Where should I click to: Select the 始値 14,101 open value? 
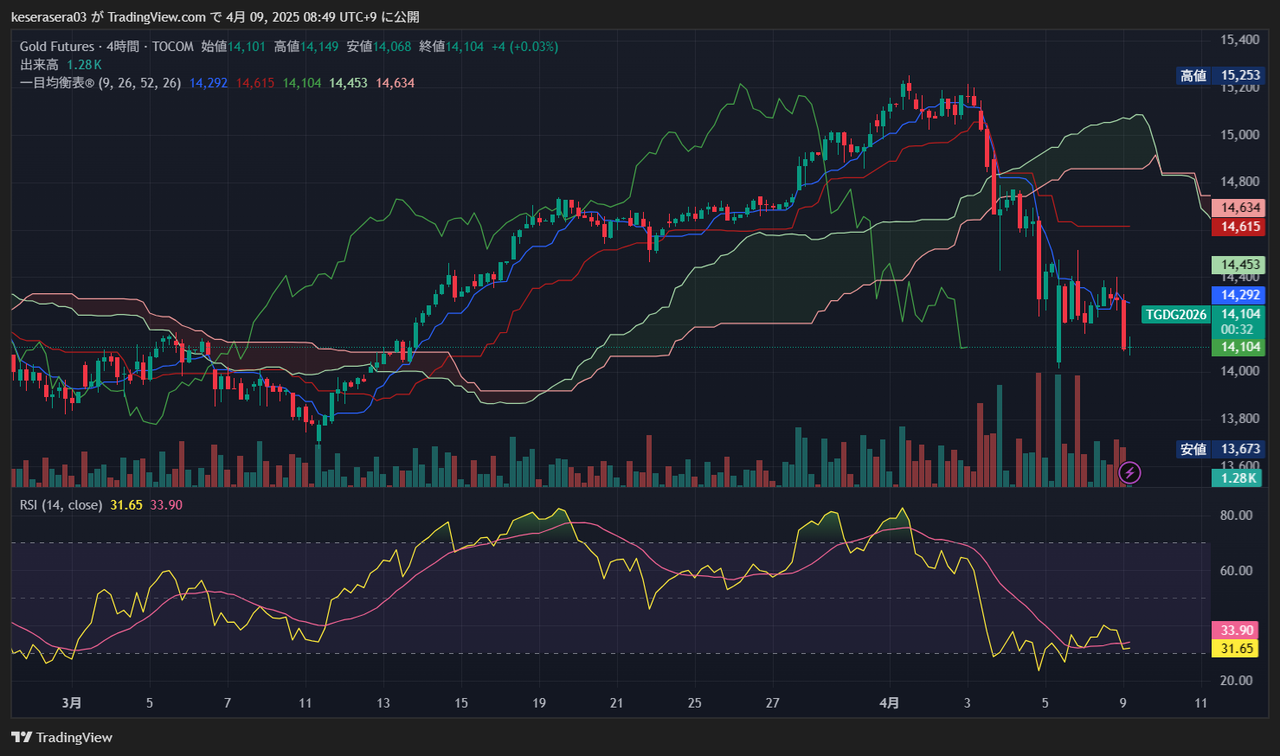click(234, 47)
